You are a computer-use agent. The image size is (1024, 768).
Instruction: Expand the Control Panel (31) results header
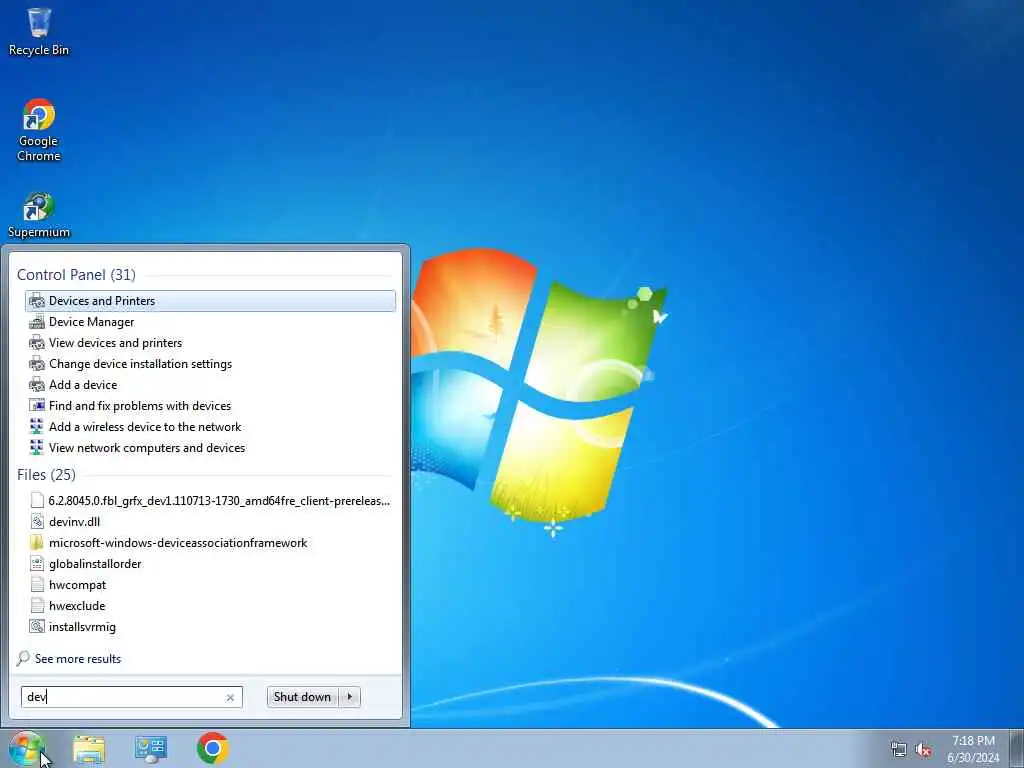tap(76, 275)
